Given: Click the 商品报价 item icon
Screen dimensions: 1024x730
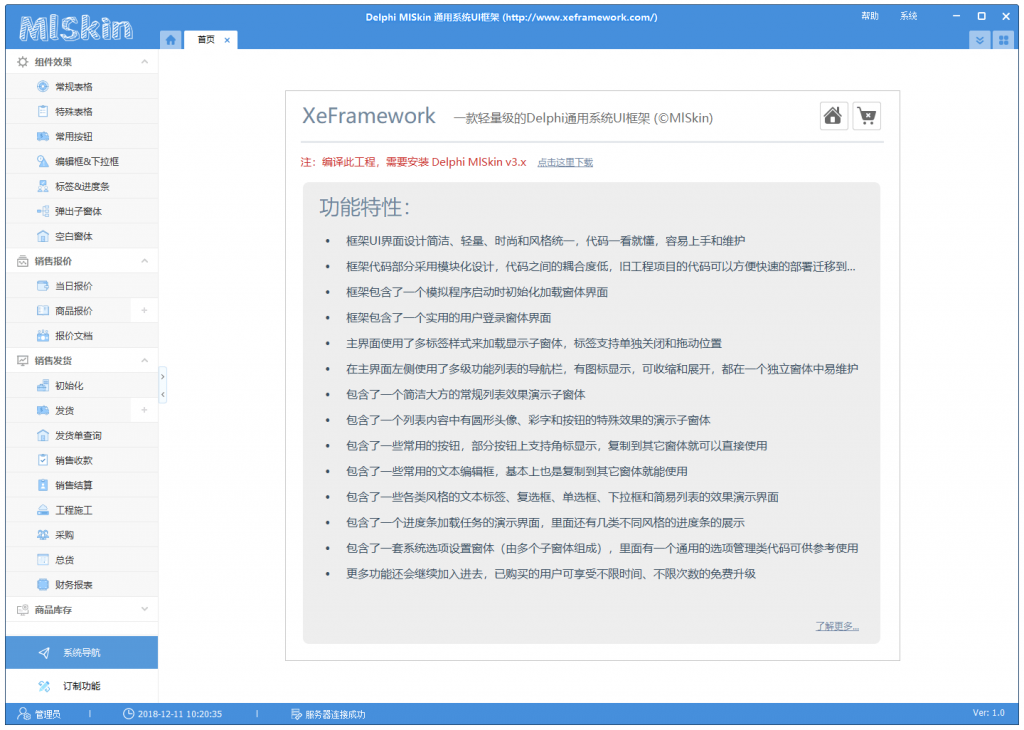Looking at the screenshot, I should (42, 311).
